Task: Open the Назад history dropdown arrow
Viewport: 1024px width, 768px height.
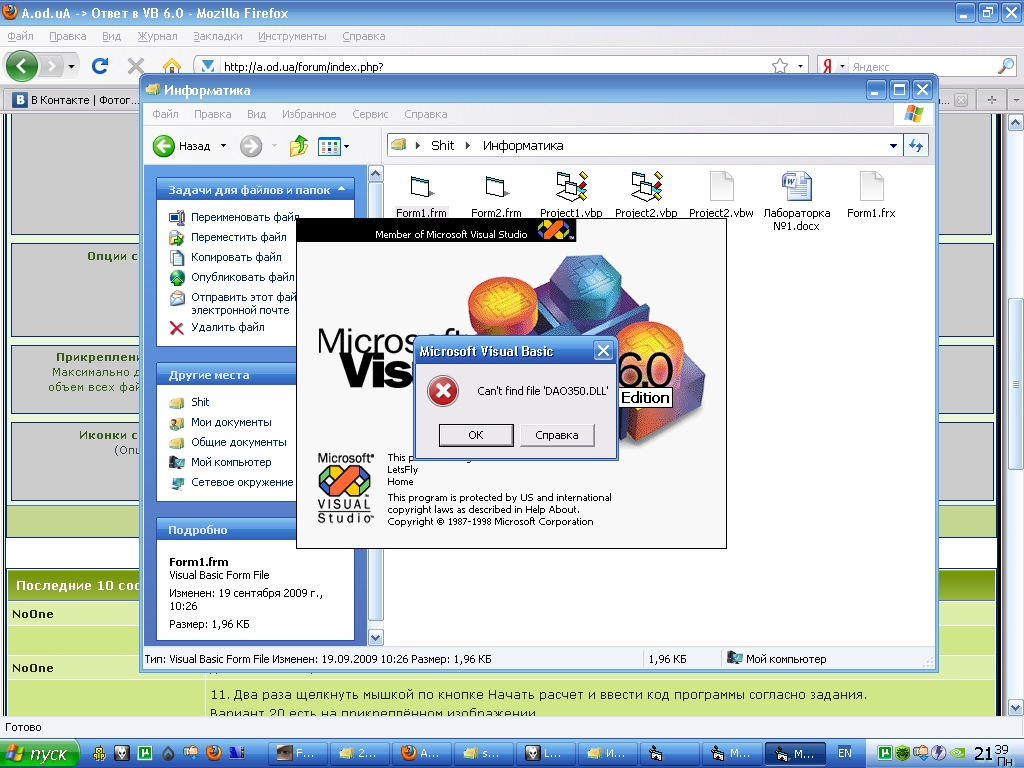Action: click(x=223, y=146)
